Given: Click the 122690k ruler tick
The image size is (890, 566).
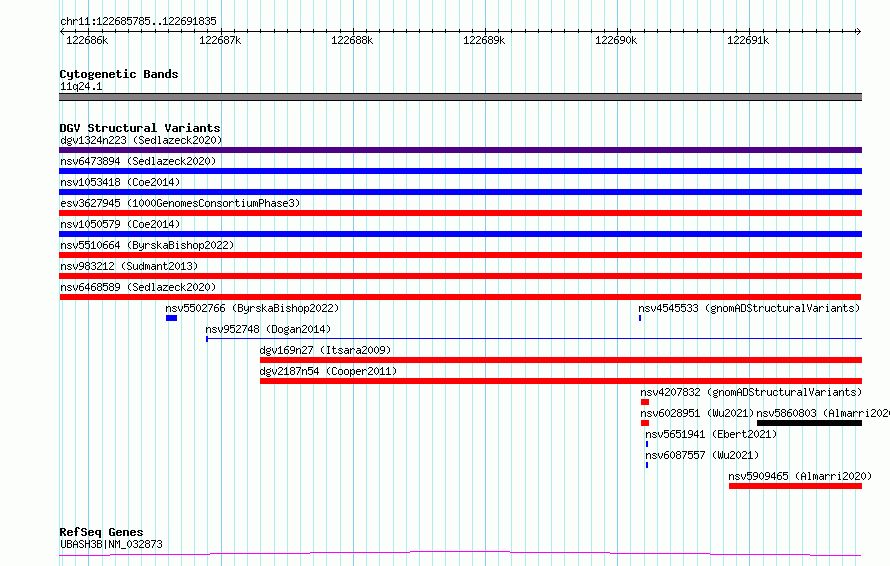Looking at the screenshot, I should coord(616,40).
